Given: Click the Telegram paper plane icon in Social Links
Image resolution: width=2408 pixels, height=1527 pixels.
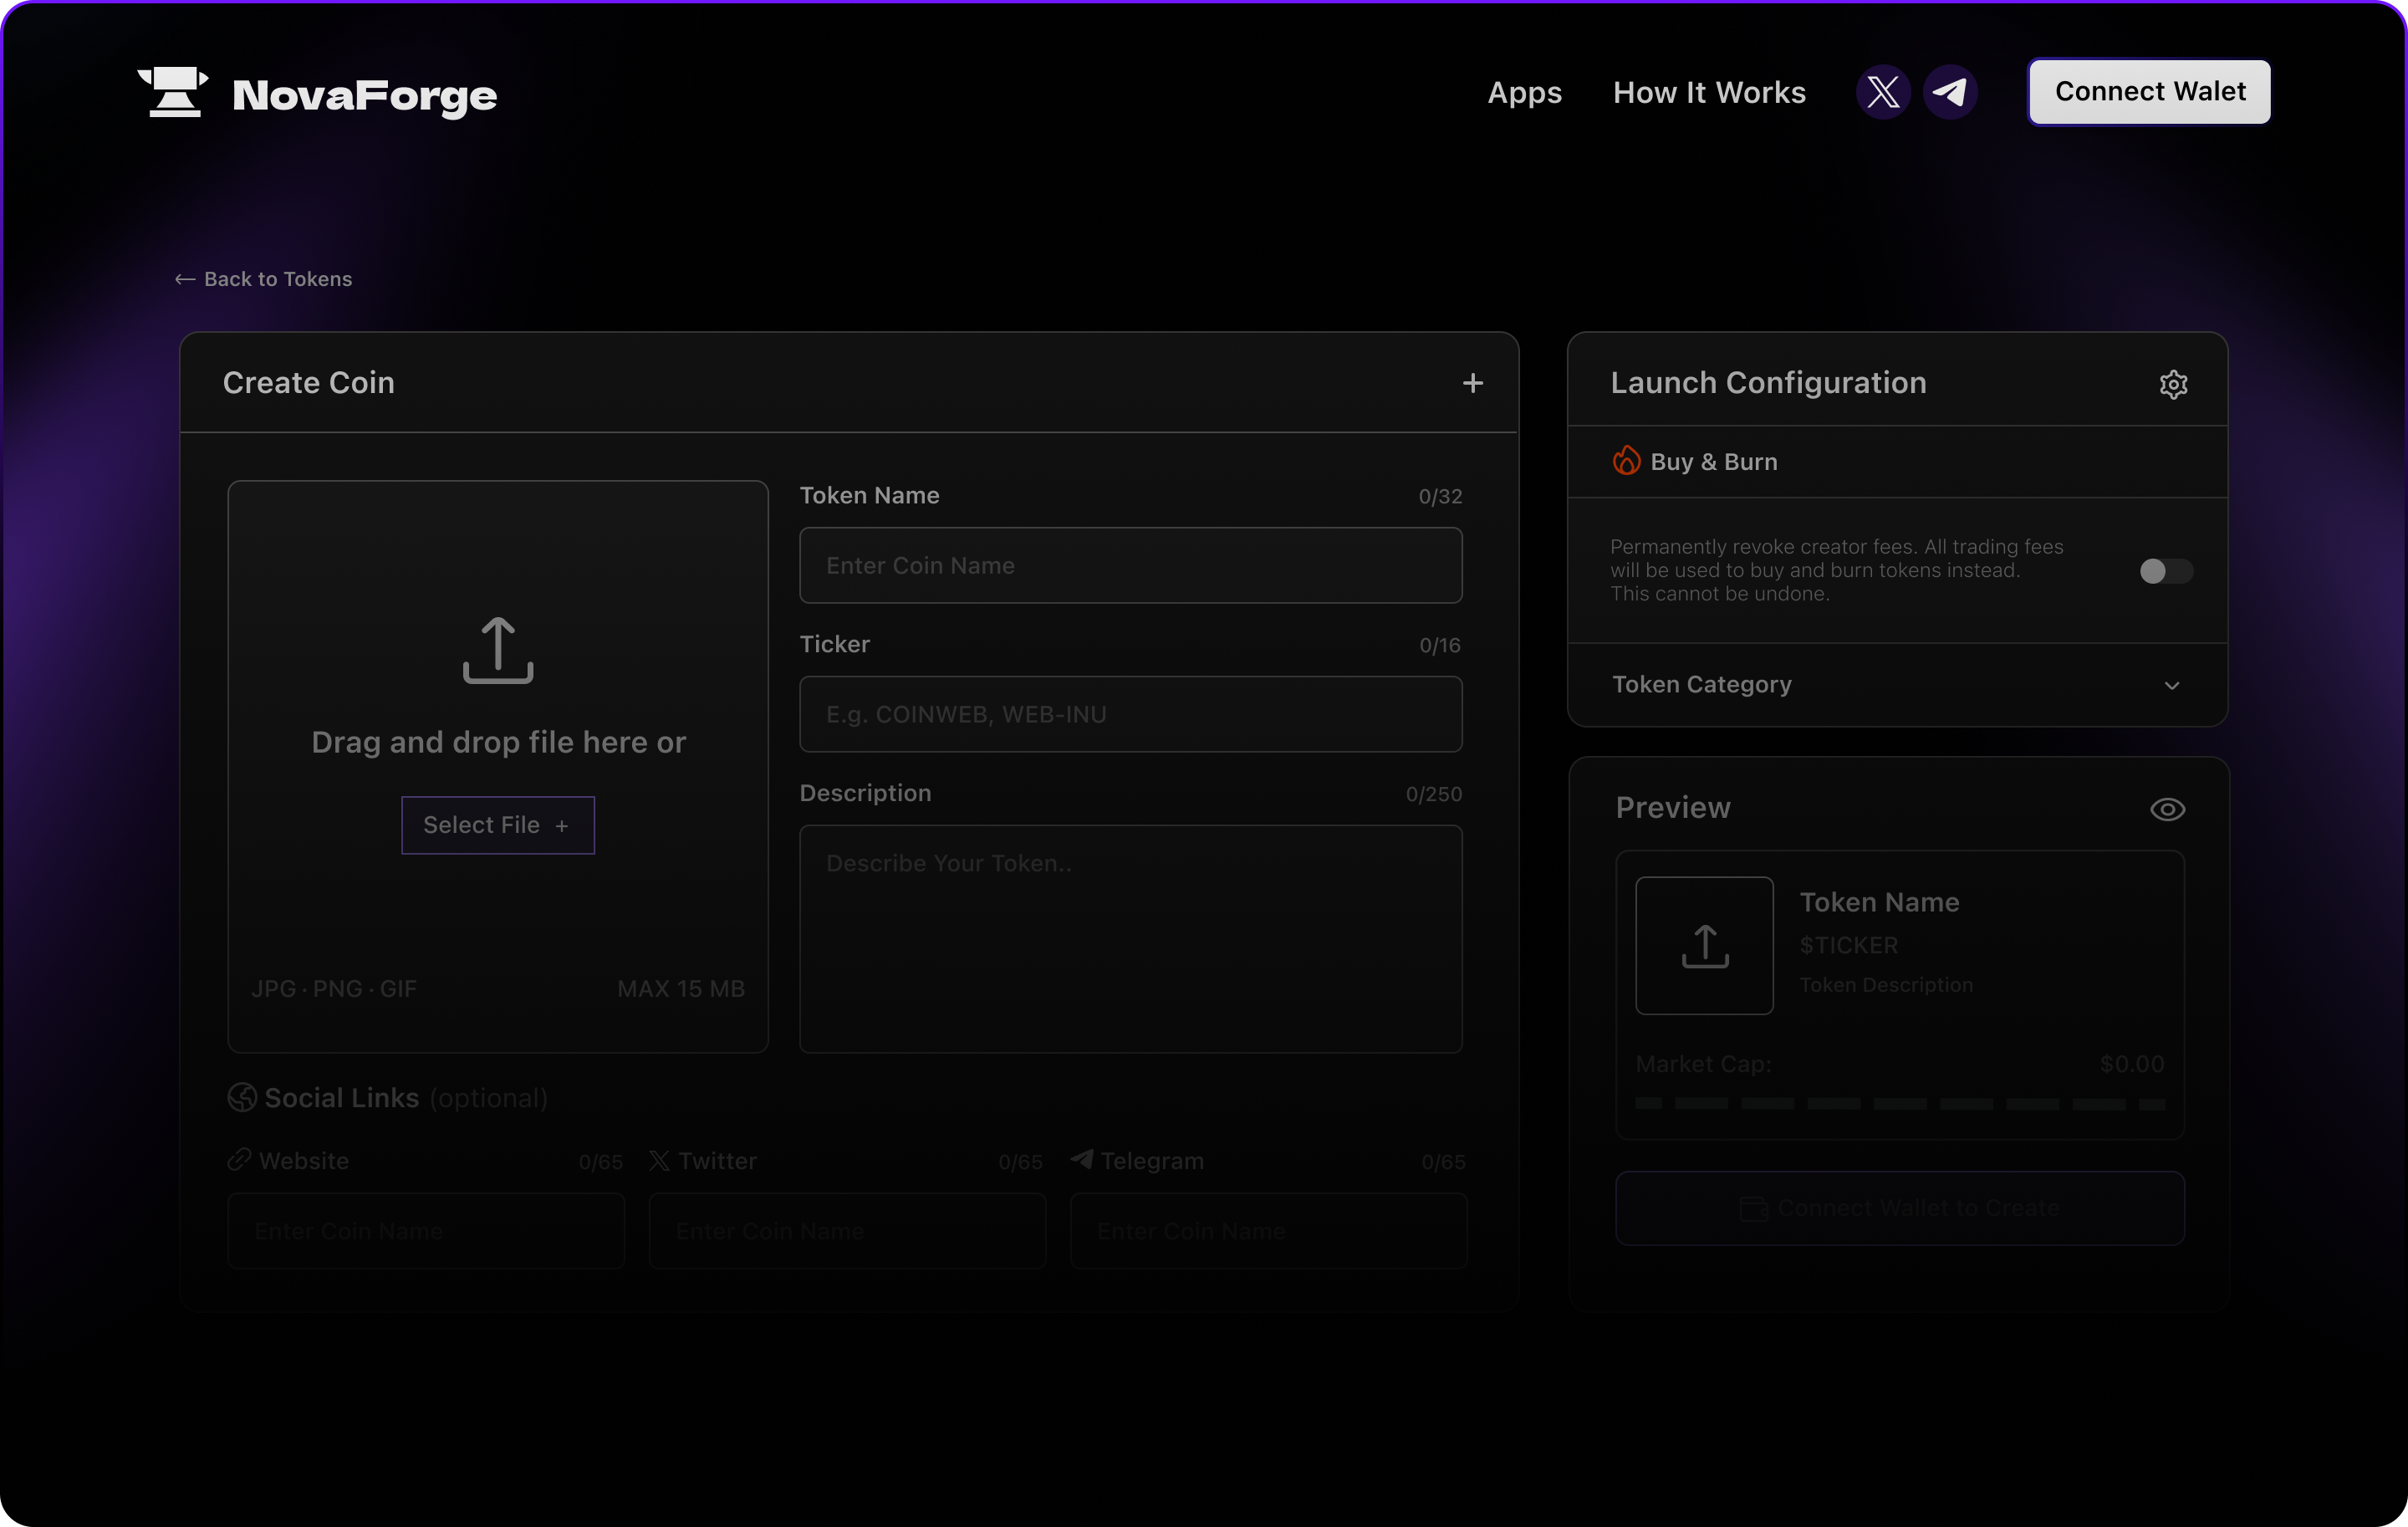Looking at the screenshot, I should (x=1082, y=1159).
